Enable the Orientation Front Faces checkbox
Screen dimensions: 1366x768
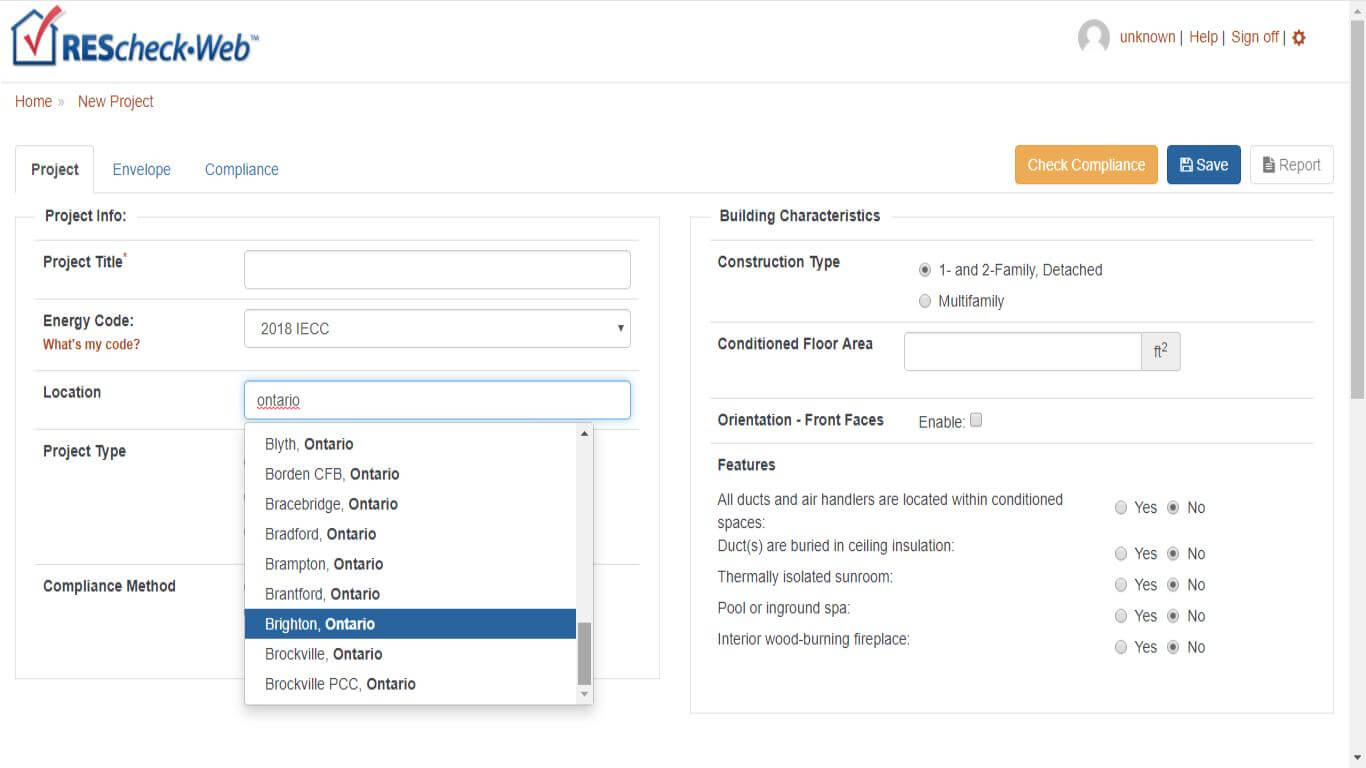coord(976,420)
